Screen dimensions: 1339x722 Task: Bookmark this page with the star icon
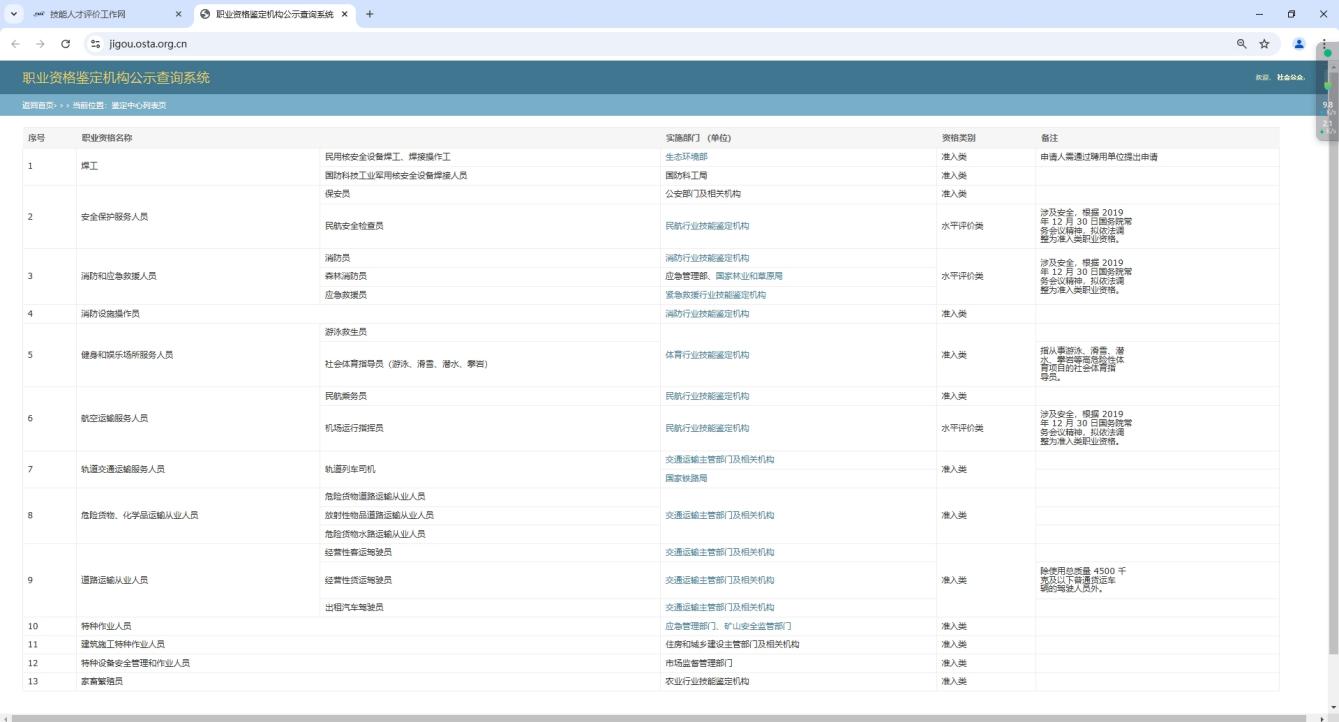(x=1264, y=44)
